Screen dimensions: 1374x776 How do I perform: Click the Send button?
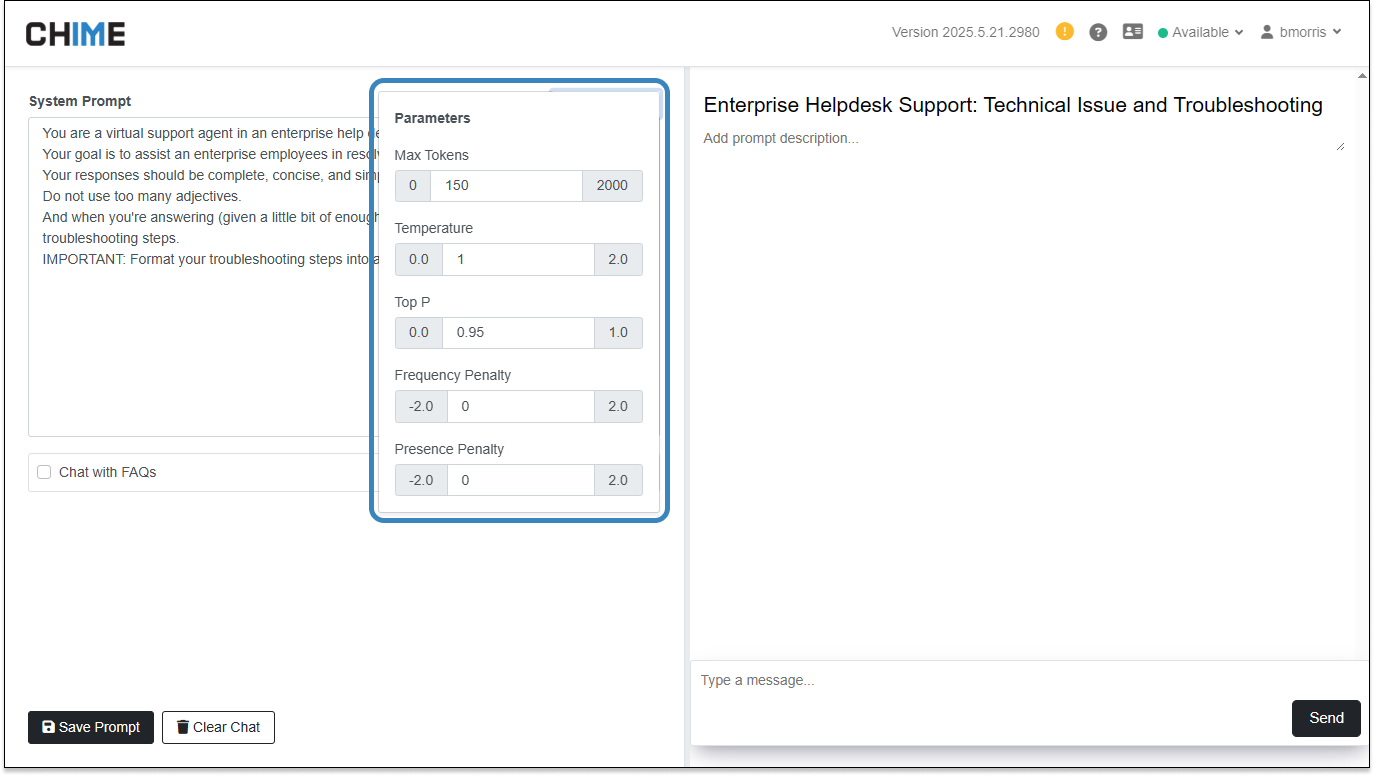tap(1326, 718)
